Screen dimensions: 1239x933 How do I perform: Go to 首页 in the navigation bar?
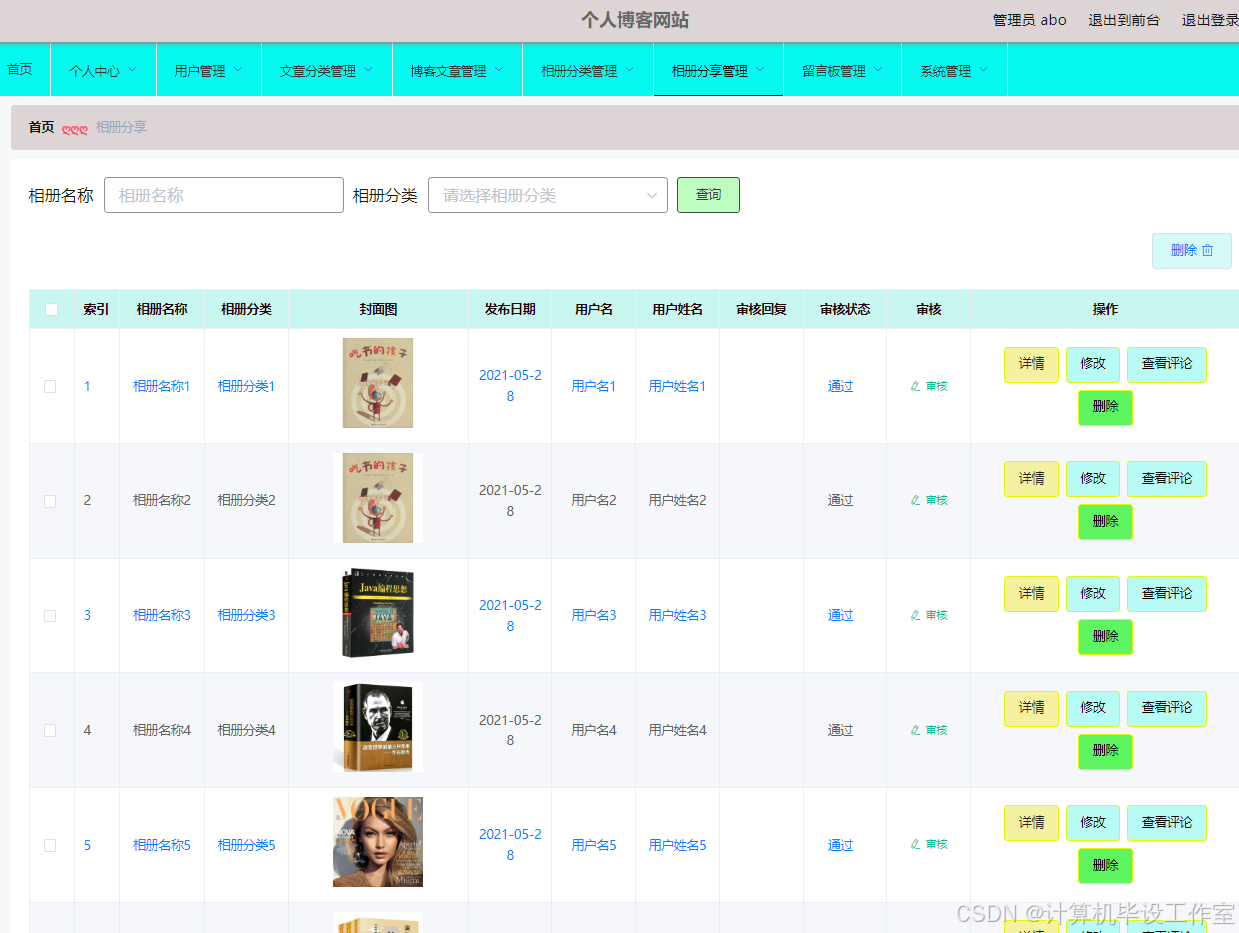pyautogui.click(x=20, y=69)
